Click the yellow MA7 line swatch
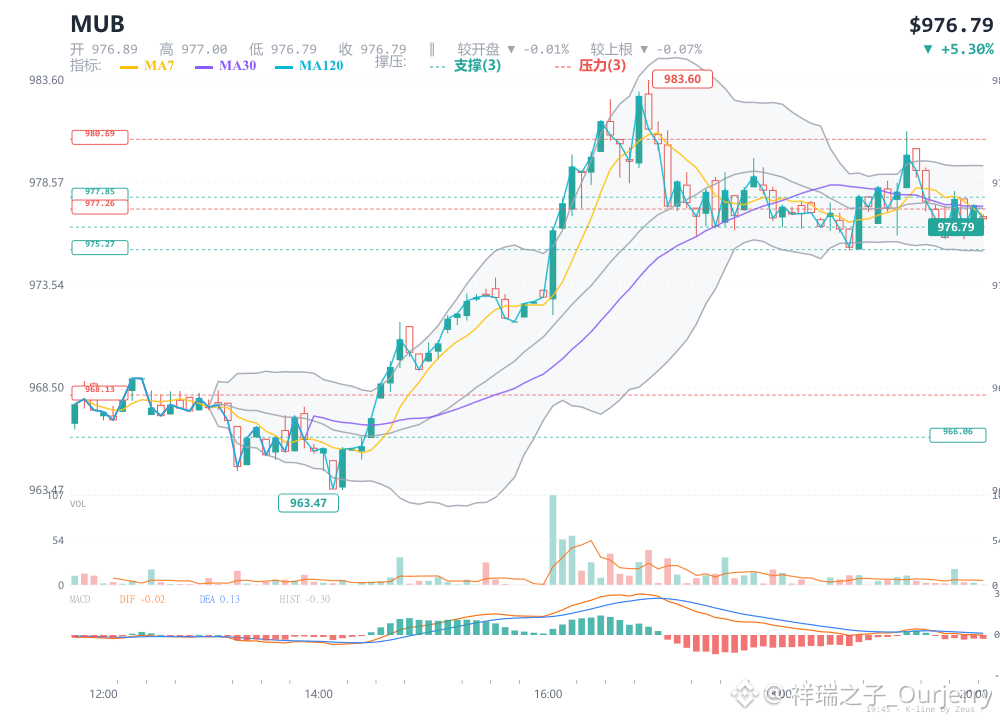 point(129,67)
